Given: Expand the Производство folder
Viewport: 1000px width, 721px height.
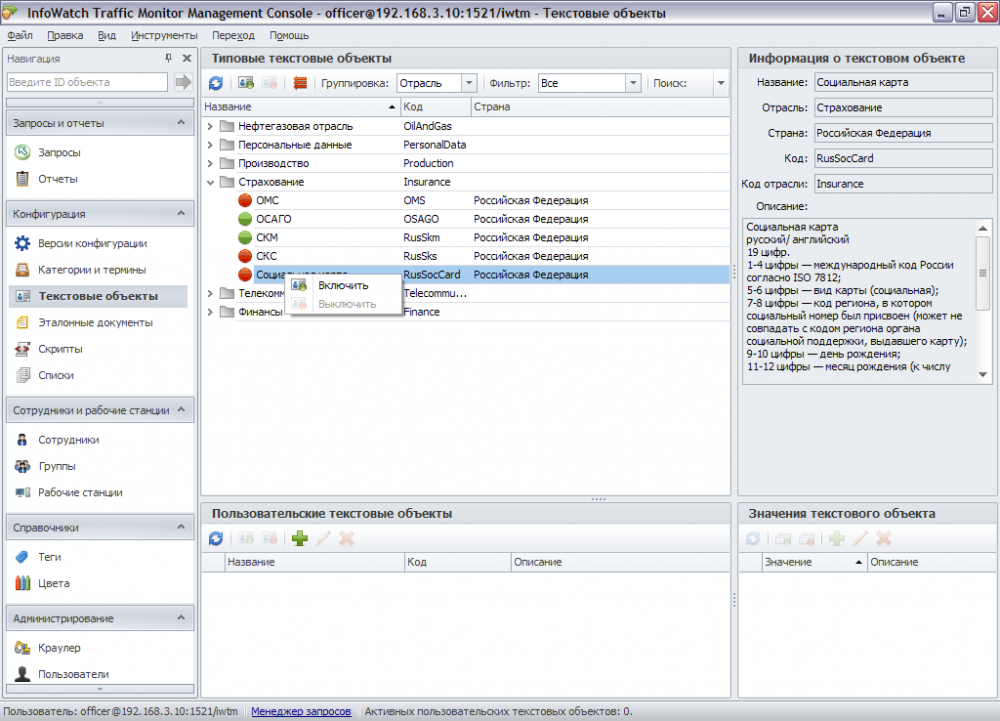Looking at the screenshot, I should (210, 163).
